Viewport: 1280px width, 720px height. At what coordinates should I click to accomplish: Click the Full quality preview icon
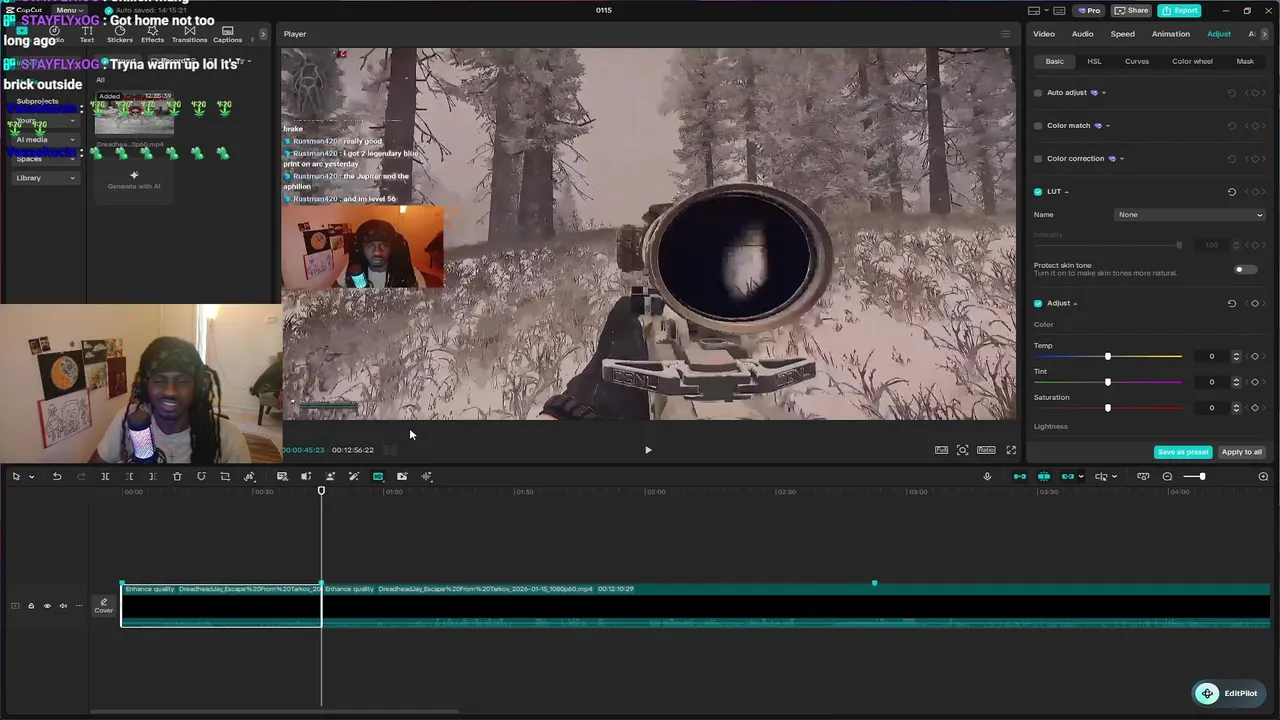pos(941,450)
